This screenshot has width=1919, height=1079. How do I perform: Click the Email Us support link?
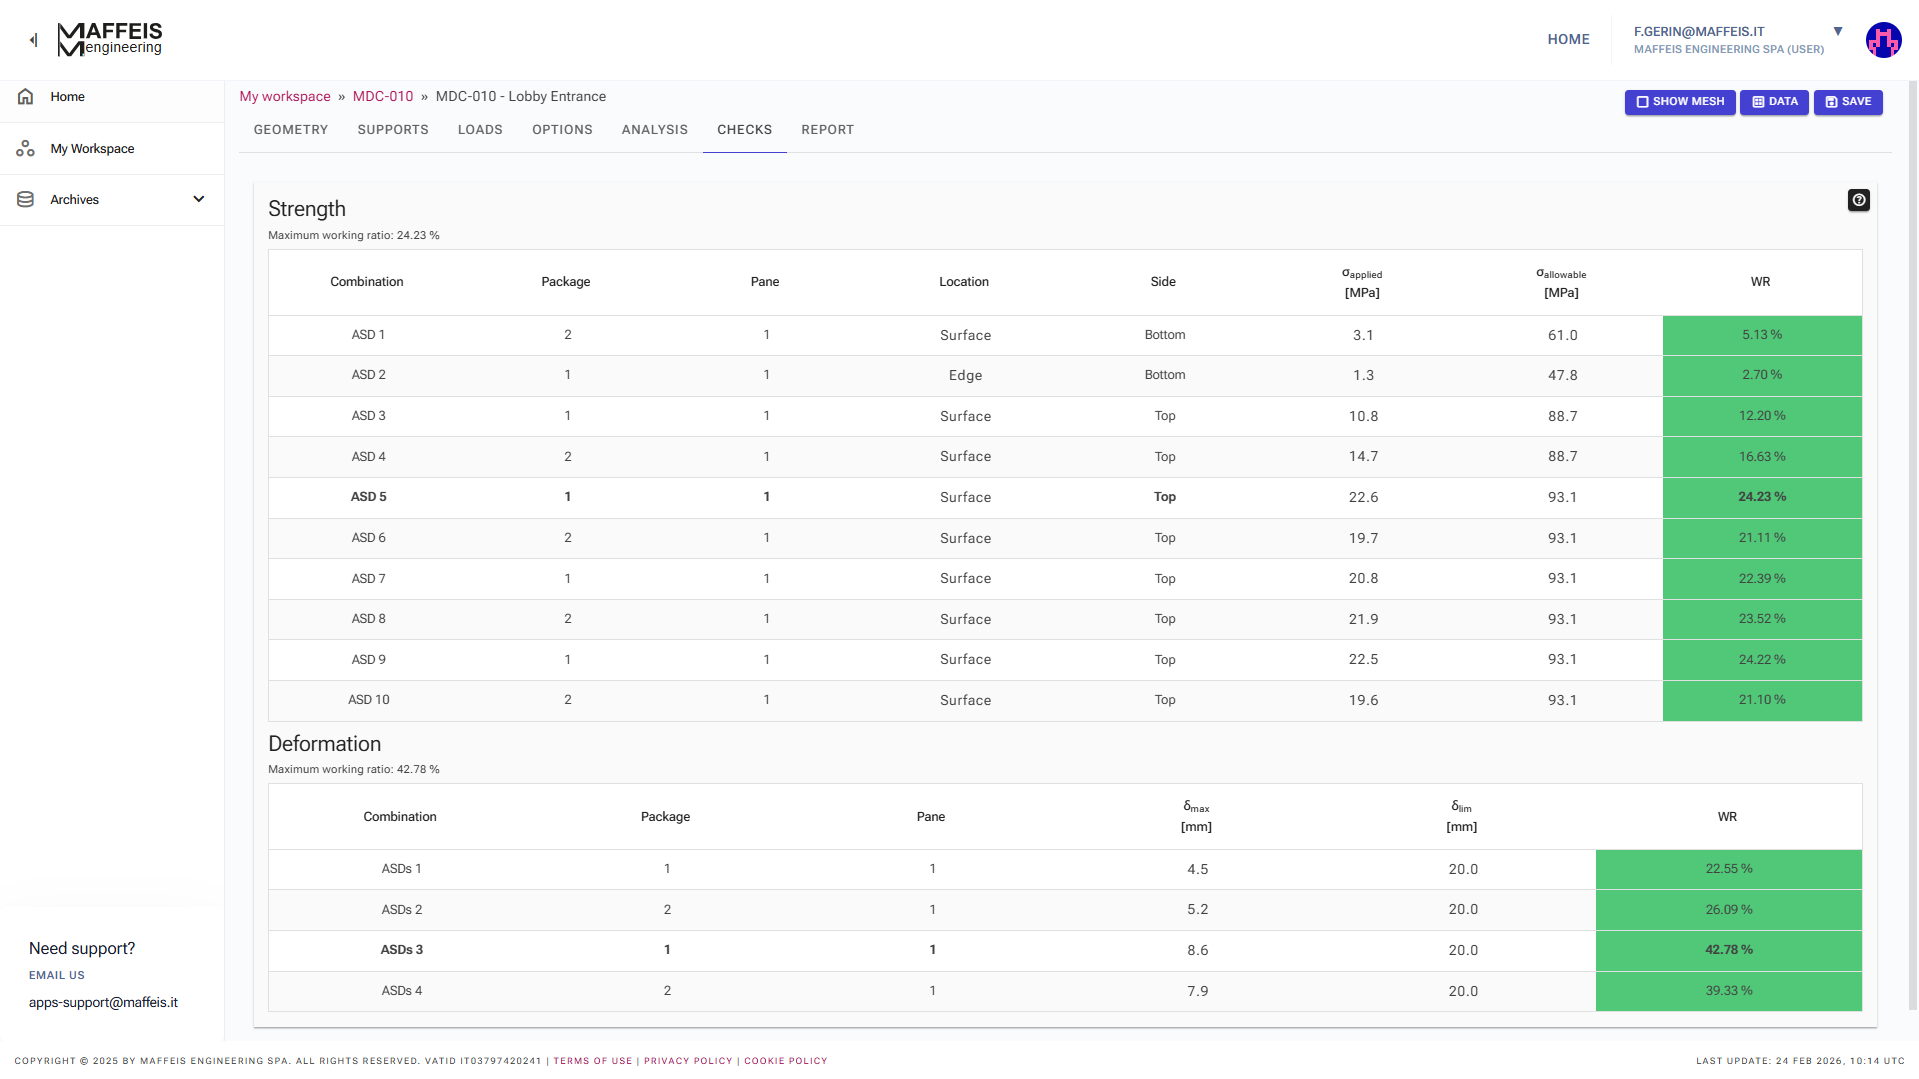pos(57,975)
